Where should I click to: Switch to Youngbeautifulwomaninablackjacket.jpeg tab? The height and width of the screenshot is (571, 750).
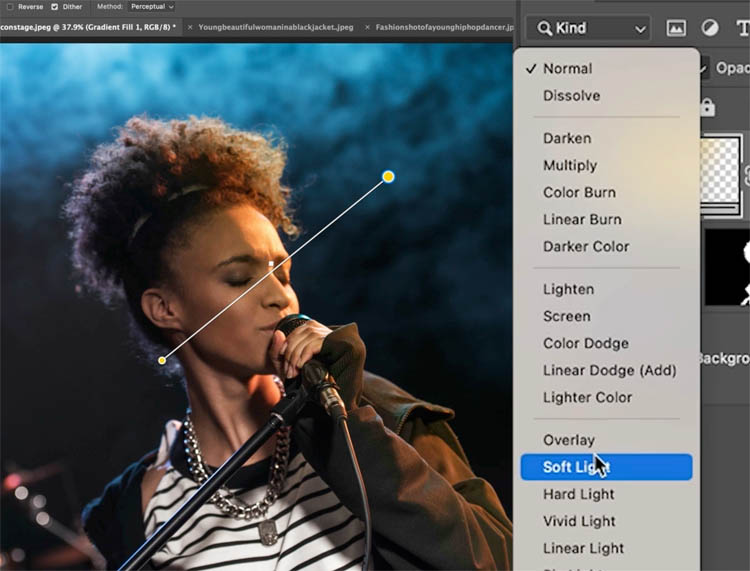point(276,27)
